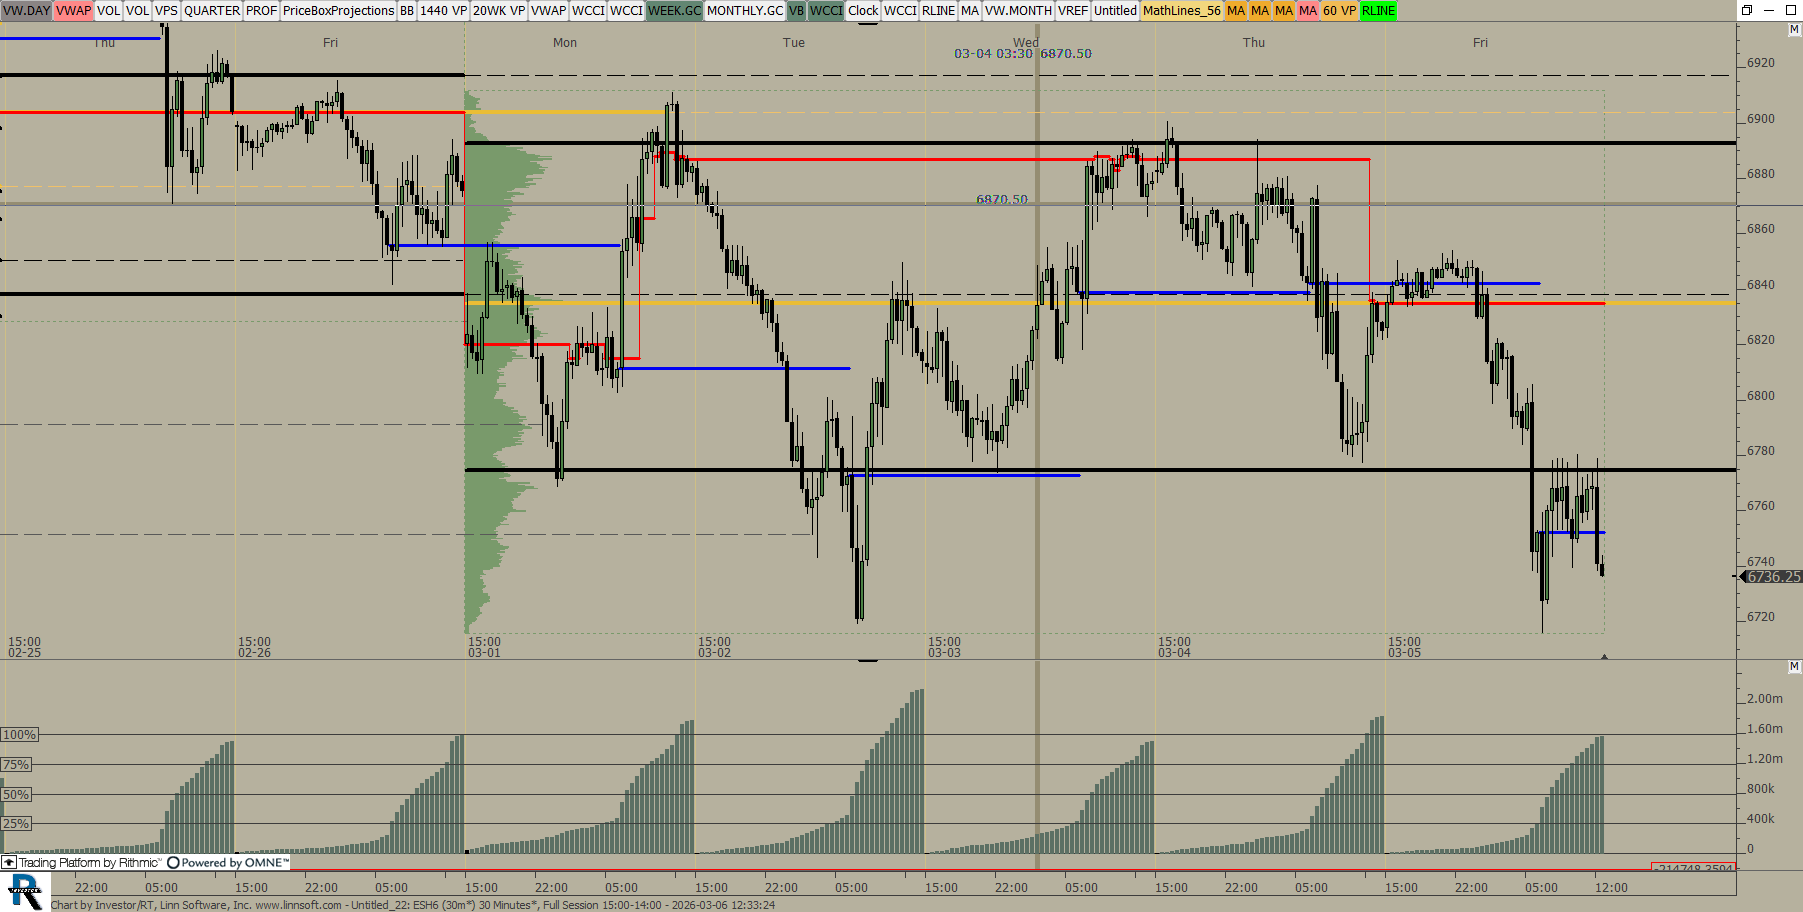Image resolution: width=1803 pixels, height=912 pixels.
Task: Click the small triangle marker below the chart
Action: click(x=1604, y=657)
